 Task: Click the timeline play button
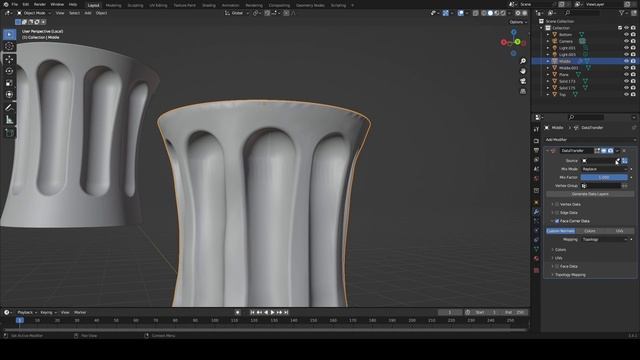tap(273, 312)
